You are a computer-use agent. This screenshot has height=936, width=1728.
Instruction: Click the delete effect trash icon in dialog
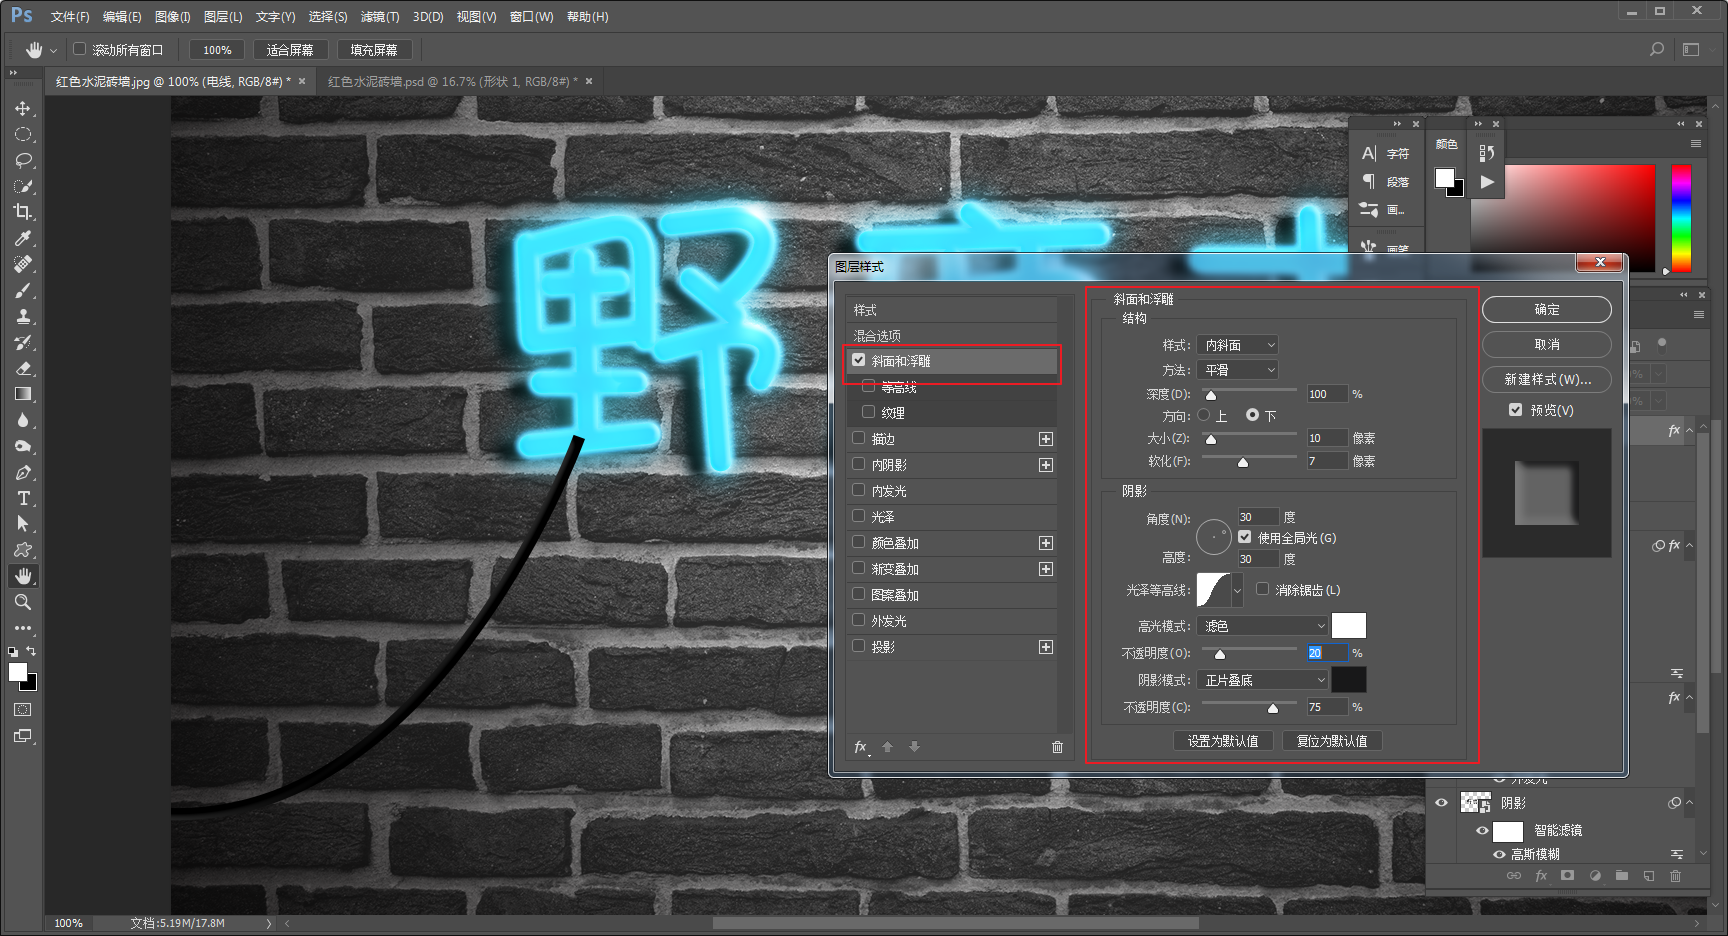1057,747
